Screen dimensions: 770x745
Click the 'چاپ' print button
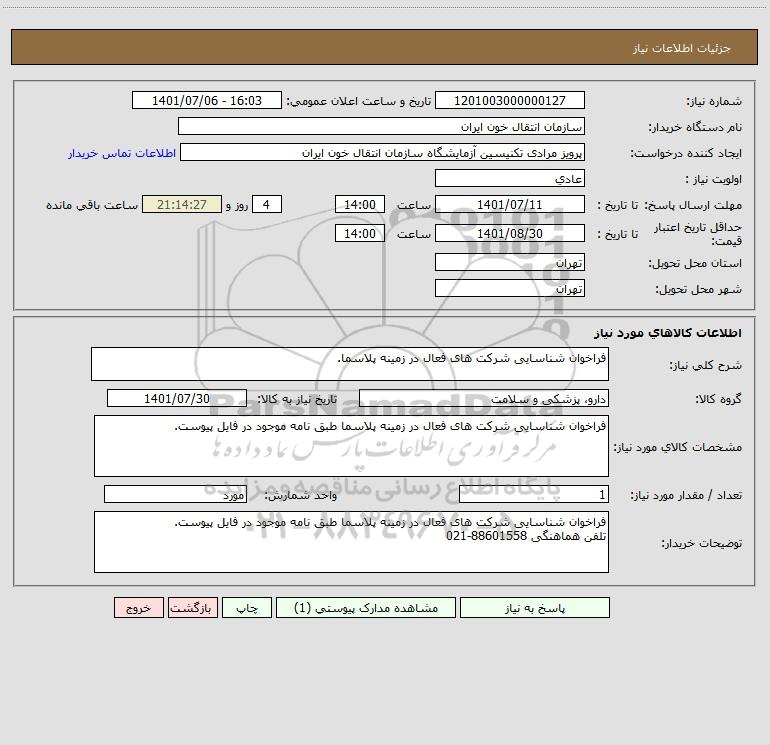247,607
